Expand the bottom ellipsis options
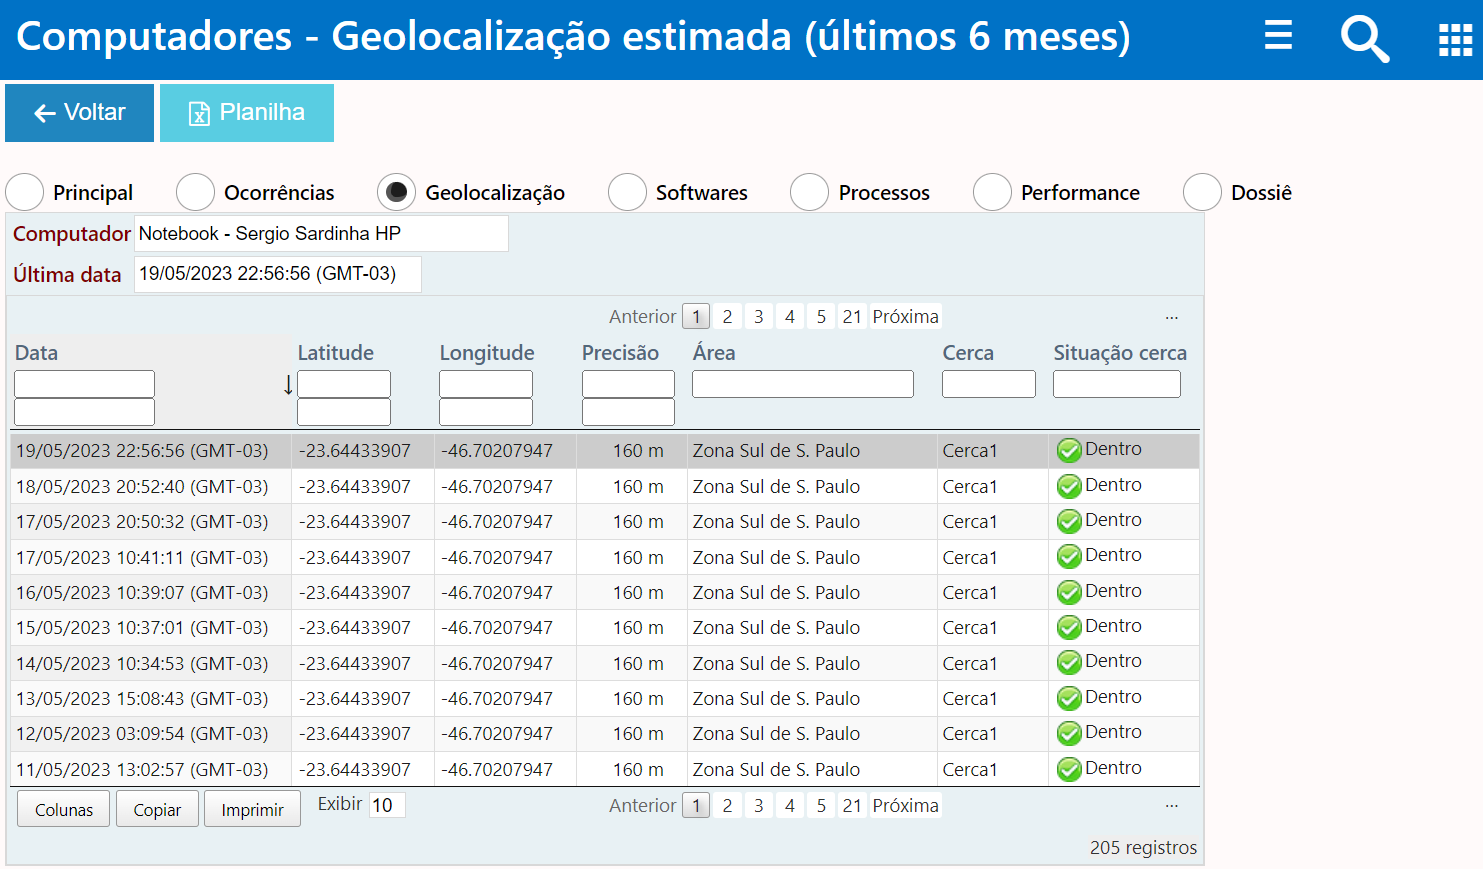The height and width of the screenshot is (869, 1483). click(1171, 805)
